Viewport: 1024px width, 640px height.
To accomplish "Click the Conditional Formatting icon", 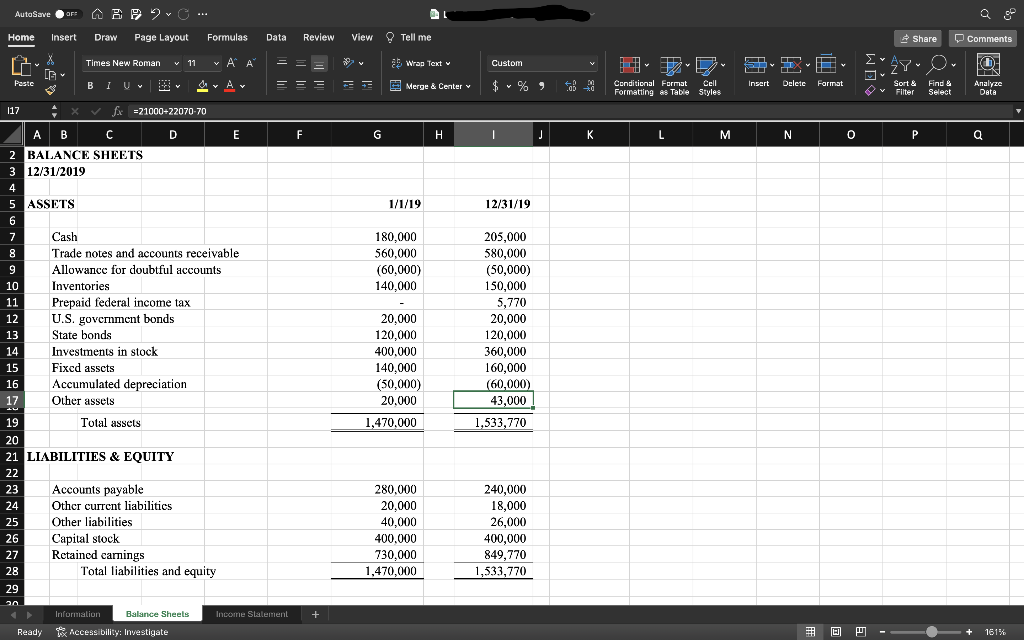I will pyautogui.click(x=630, y=65).
